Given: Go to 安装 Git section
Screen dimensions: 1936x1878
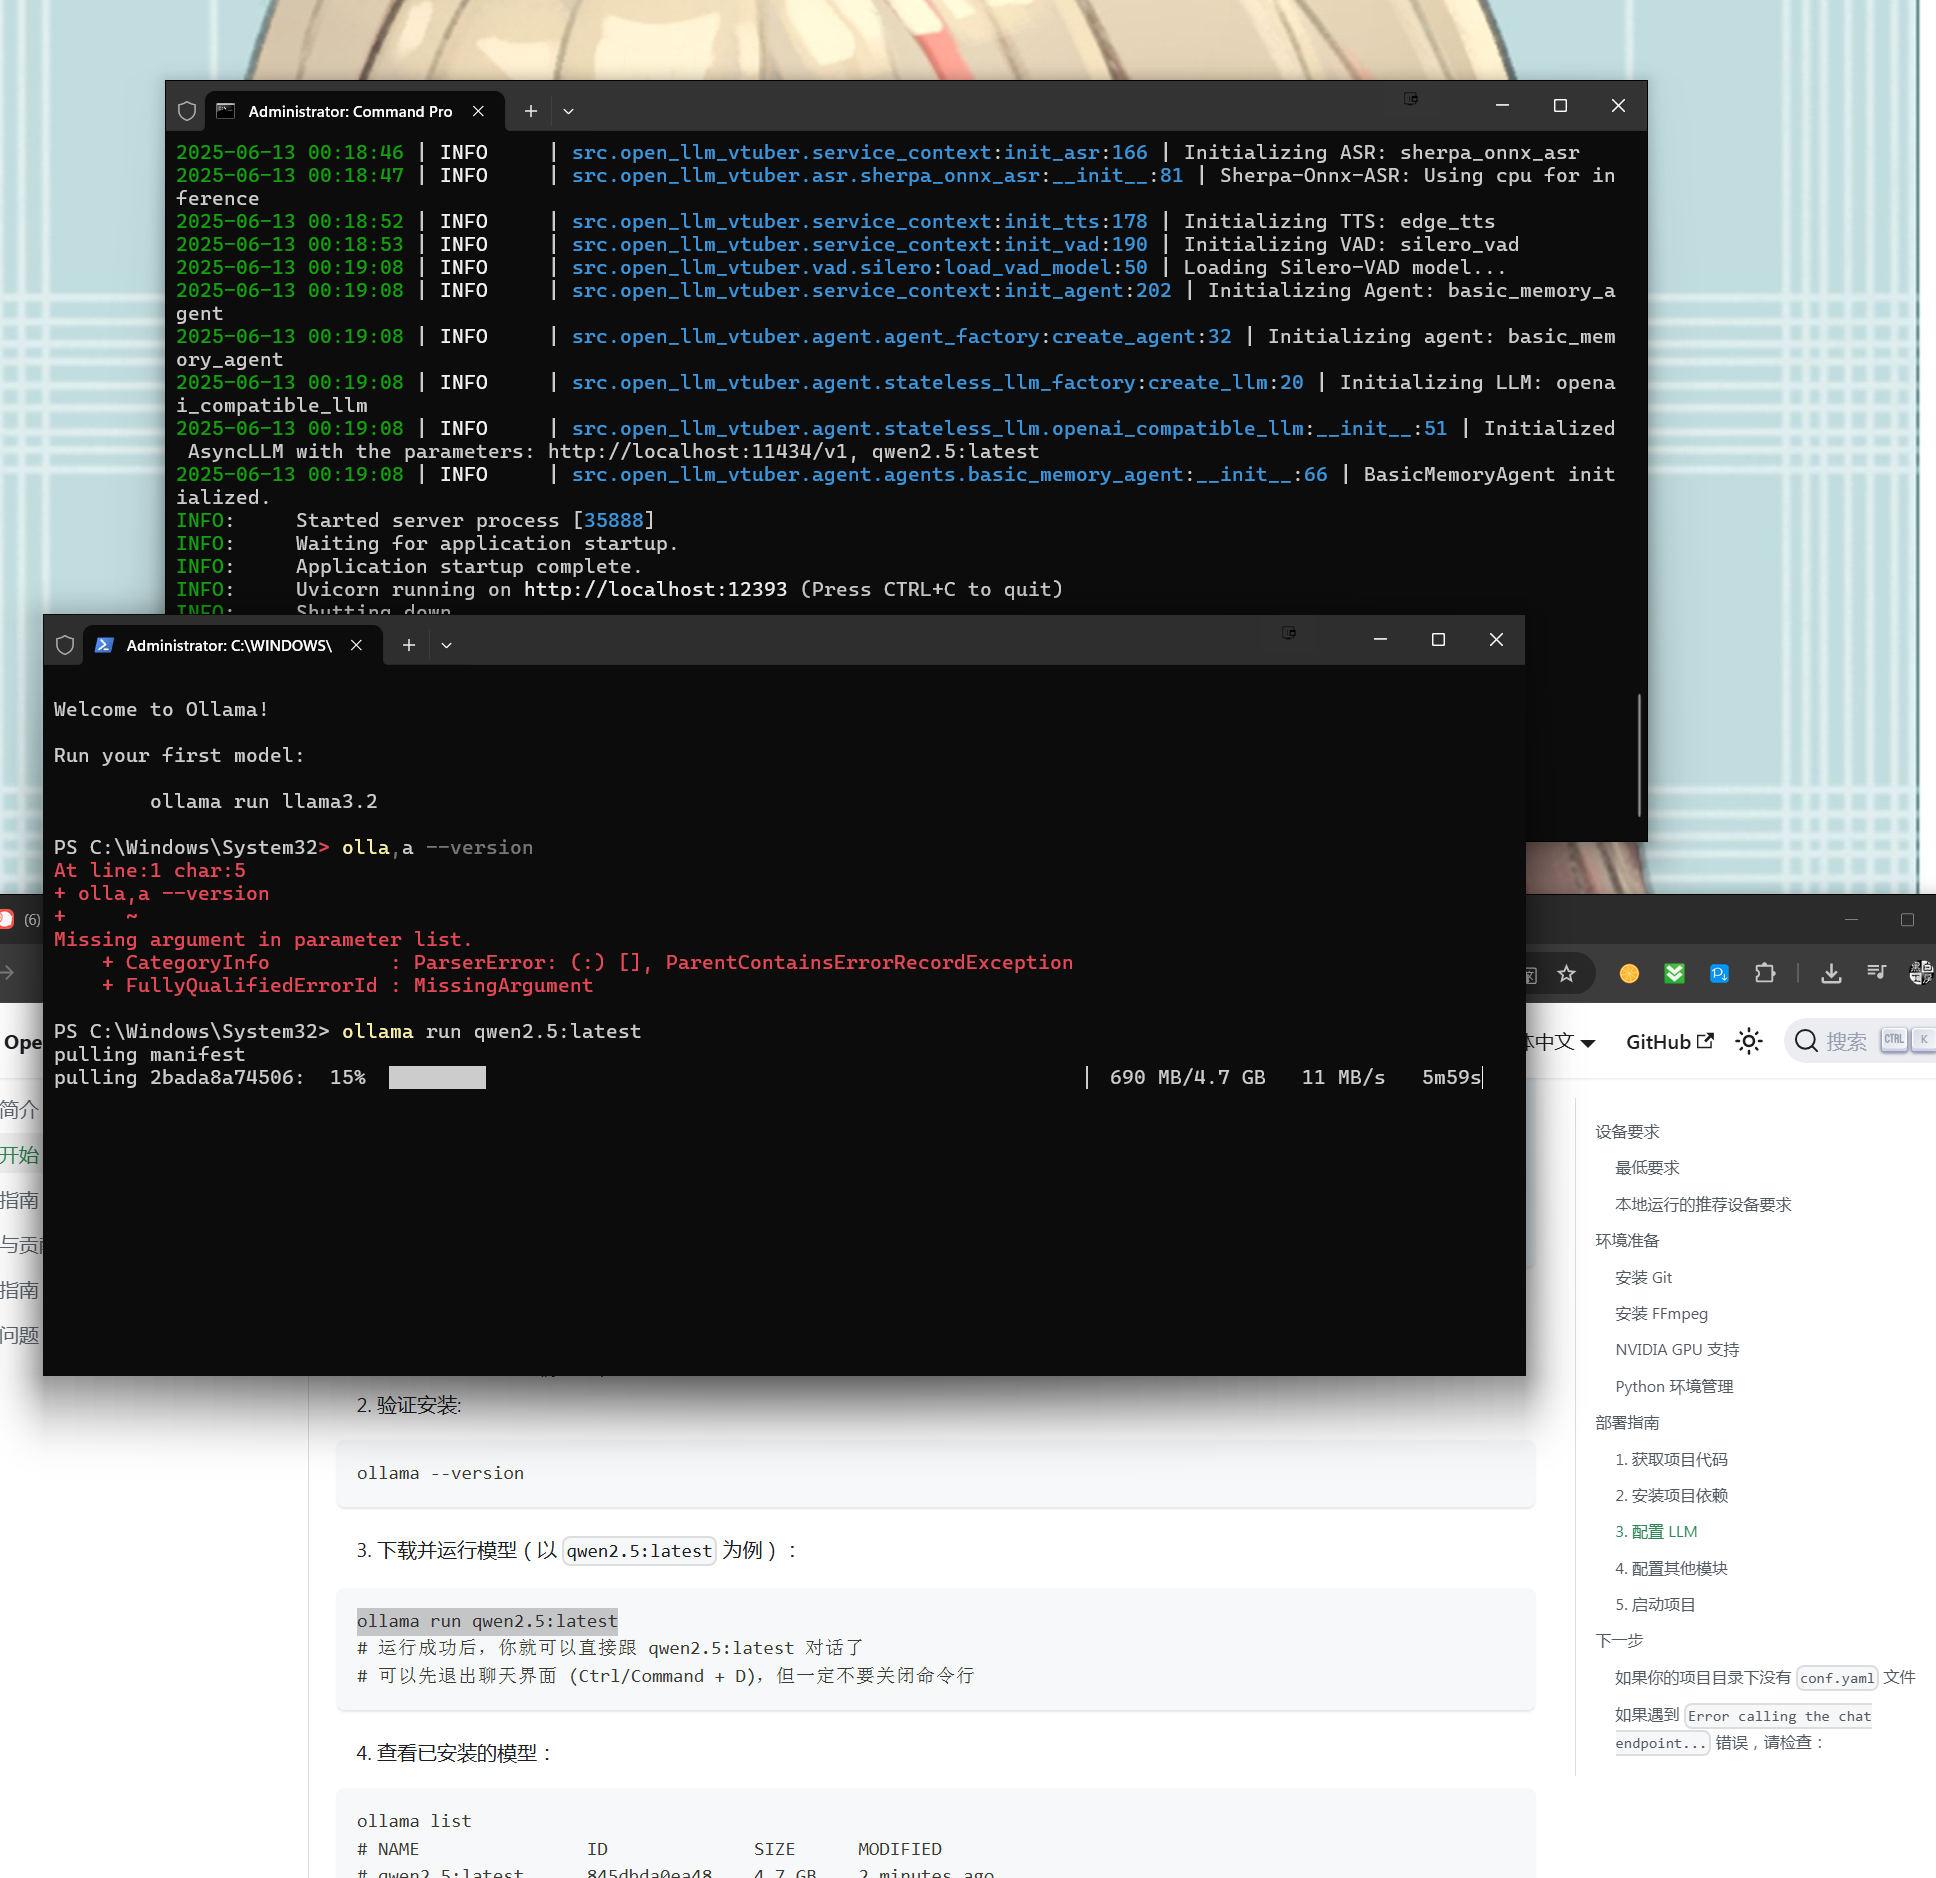Looking at the screenshot, I should coord(1643,1277).
